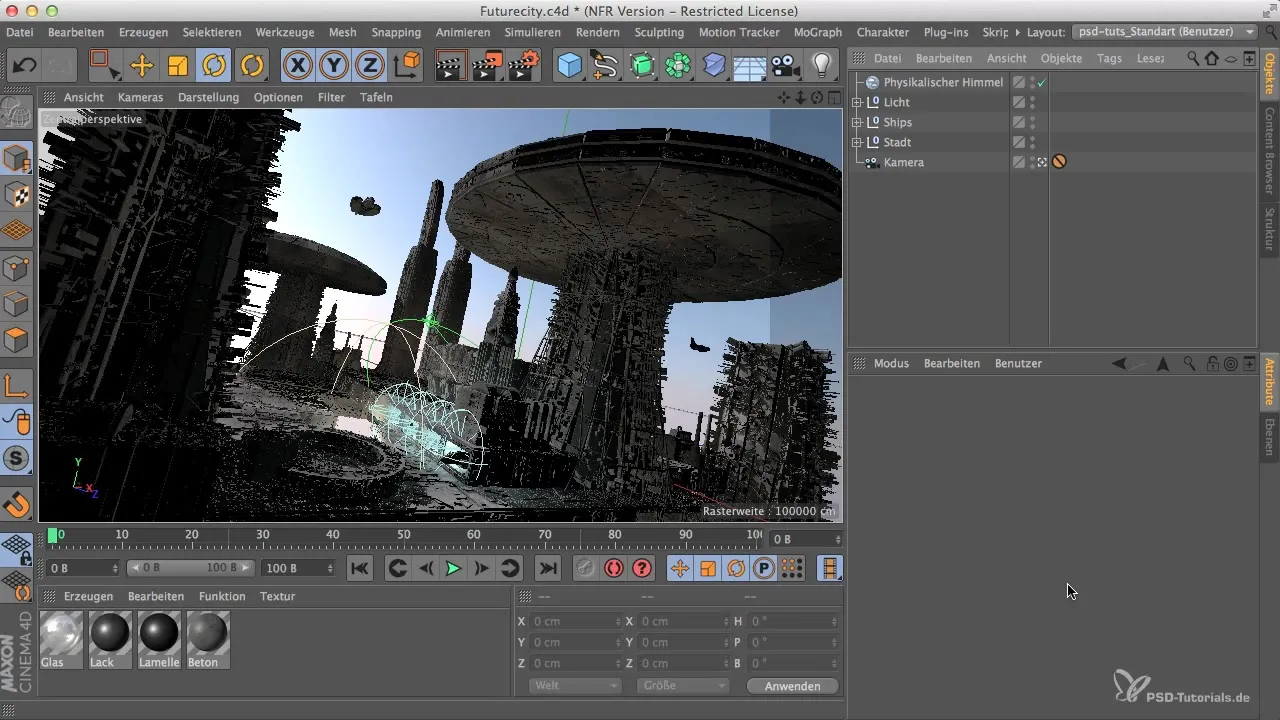Click the X position input field

[x=576, y=621]
